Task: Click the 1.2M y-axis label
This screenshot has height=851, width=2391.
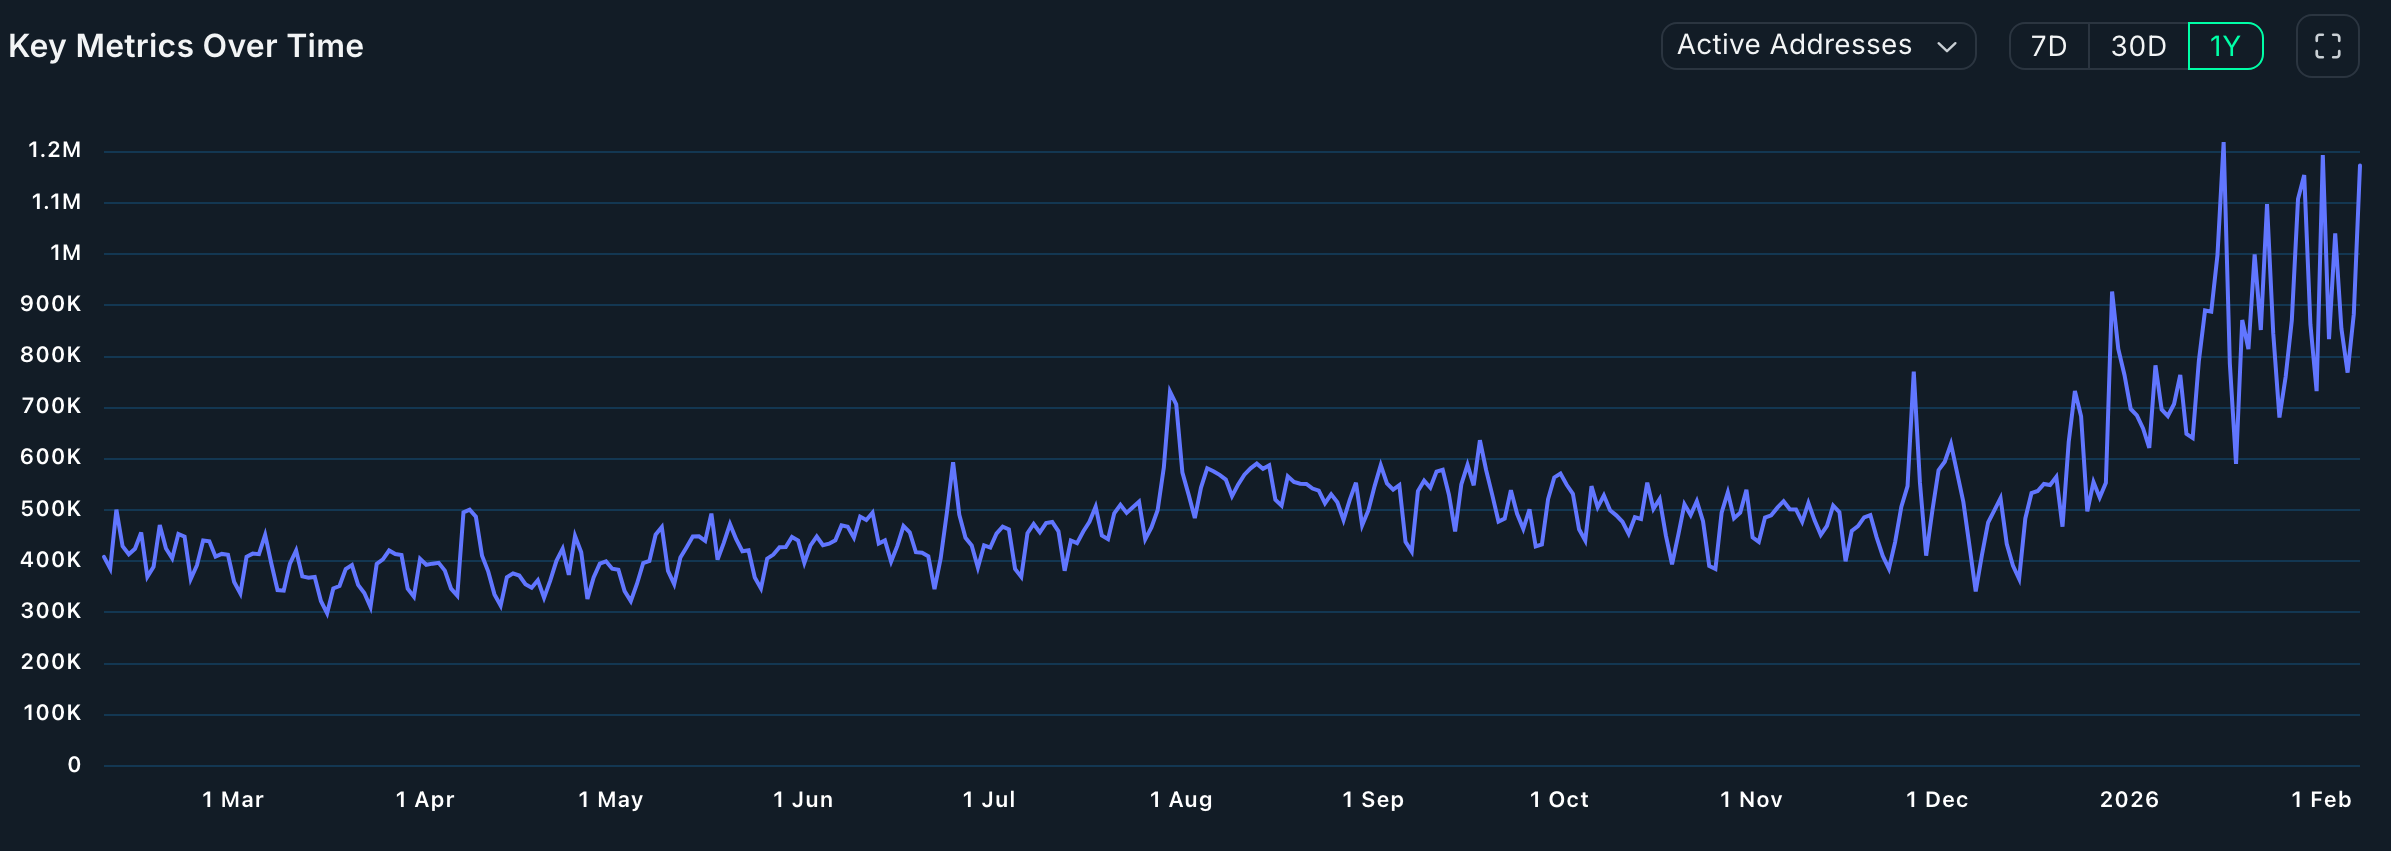Action: coord(55,150)
